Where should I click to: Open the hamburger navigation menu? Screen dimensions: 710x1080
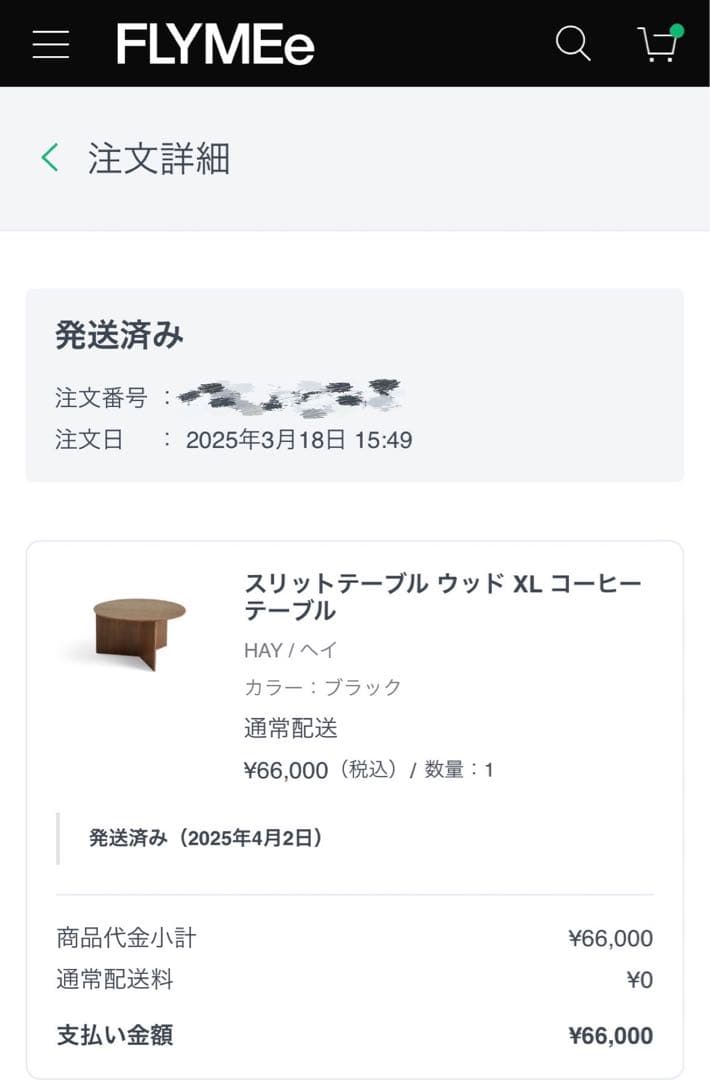(51, 44)
